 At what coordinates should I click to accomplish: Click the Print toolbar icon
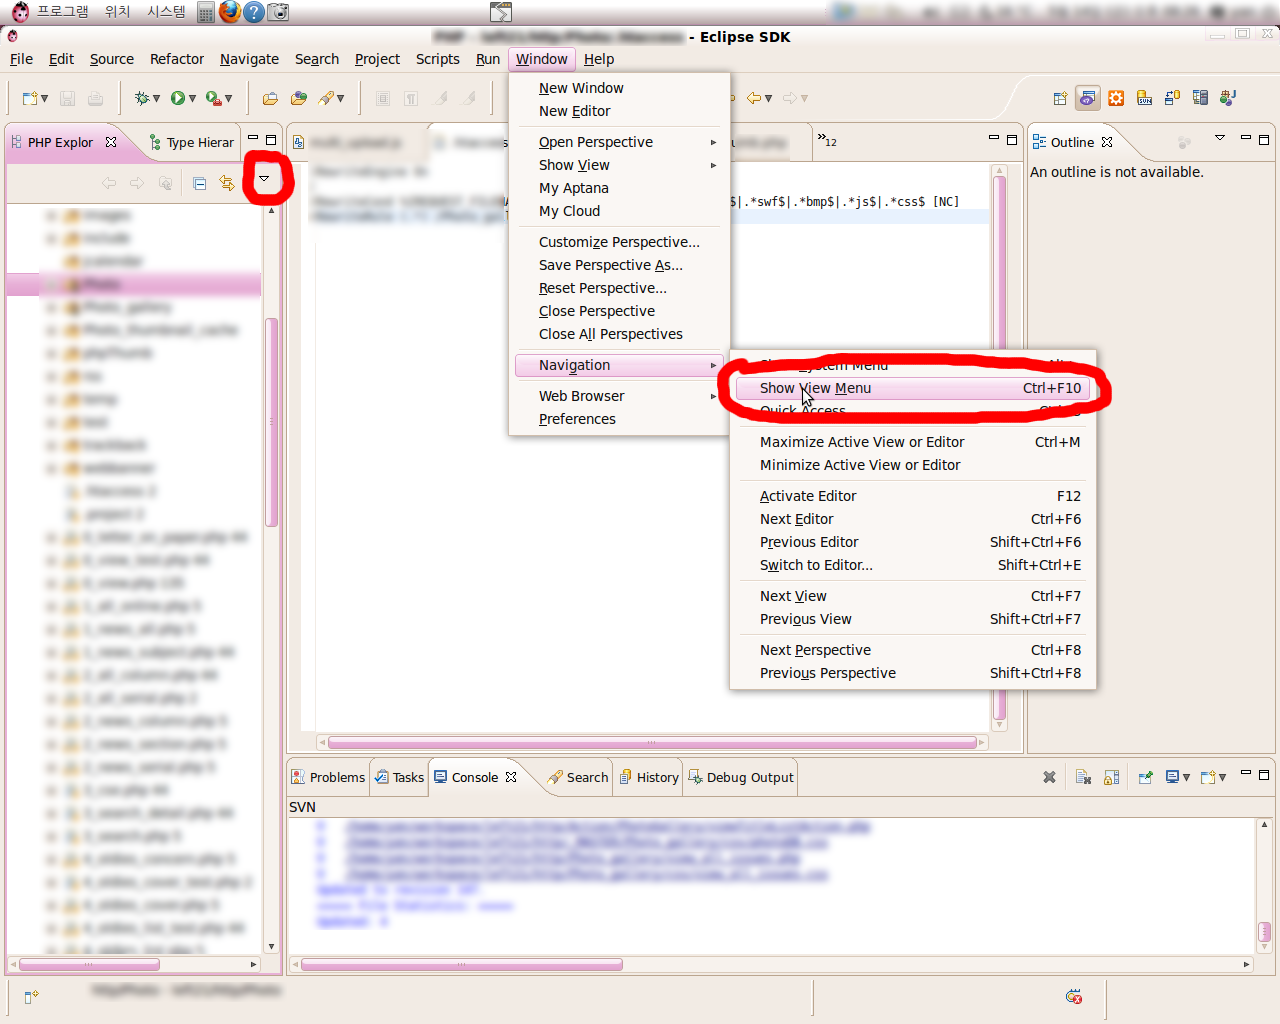95,98
